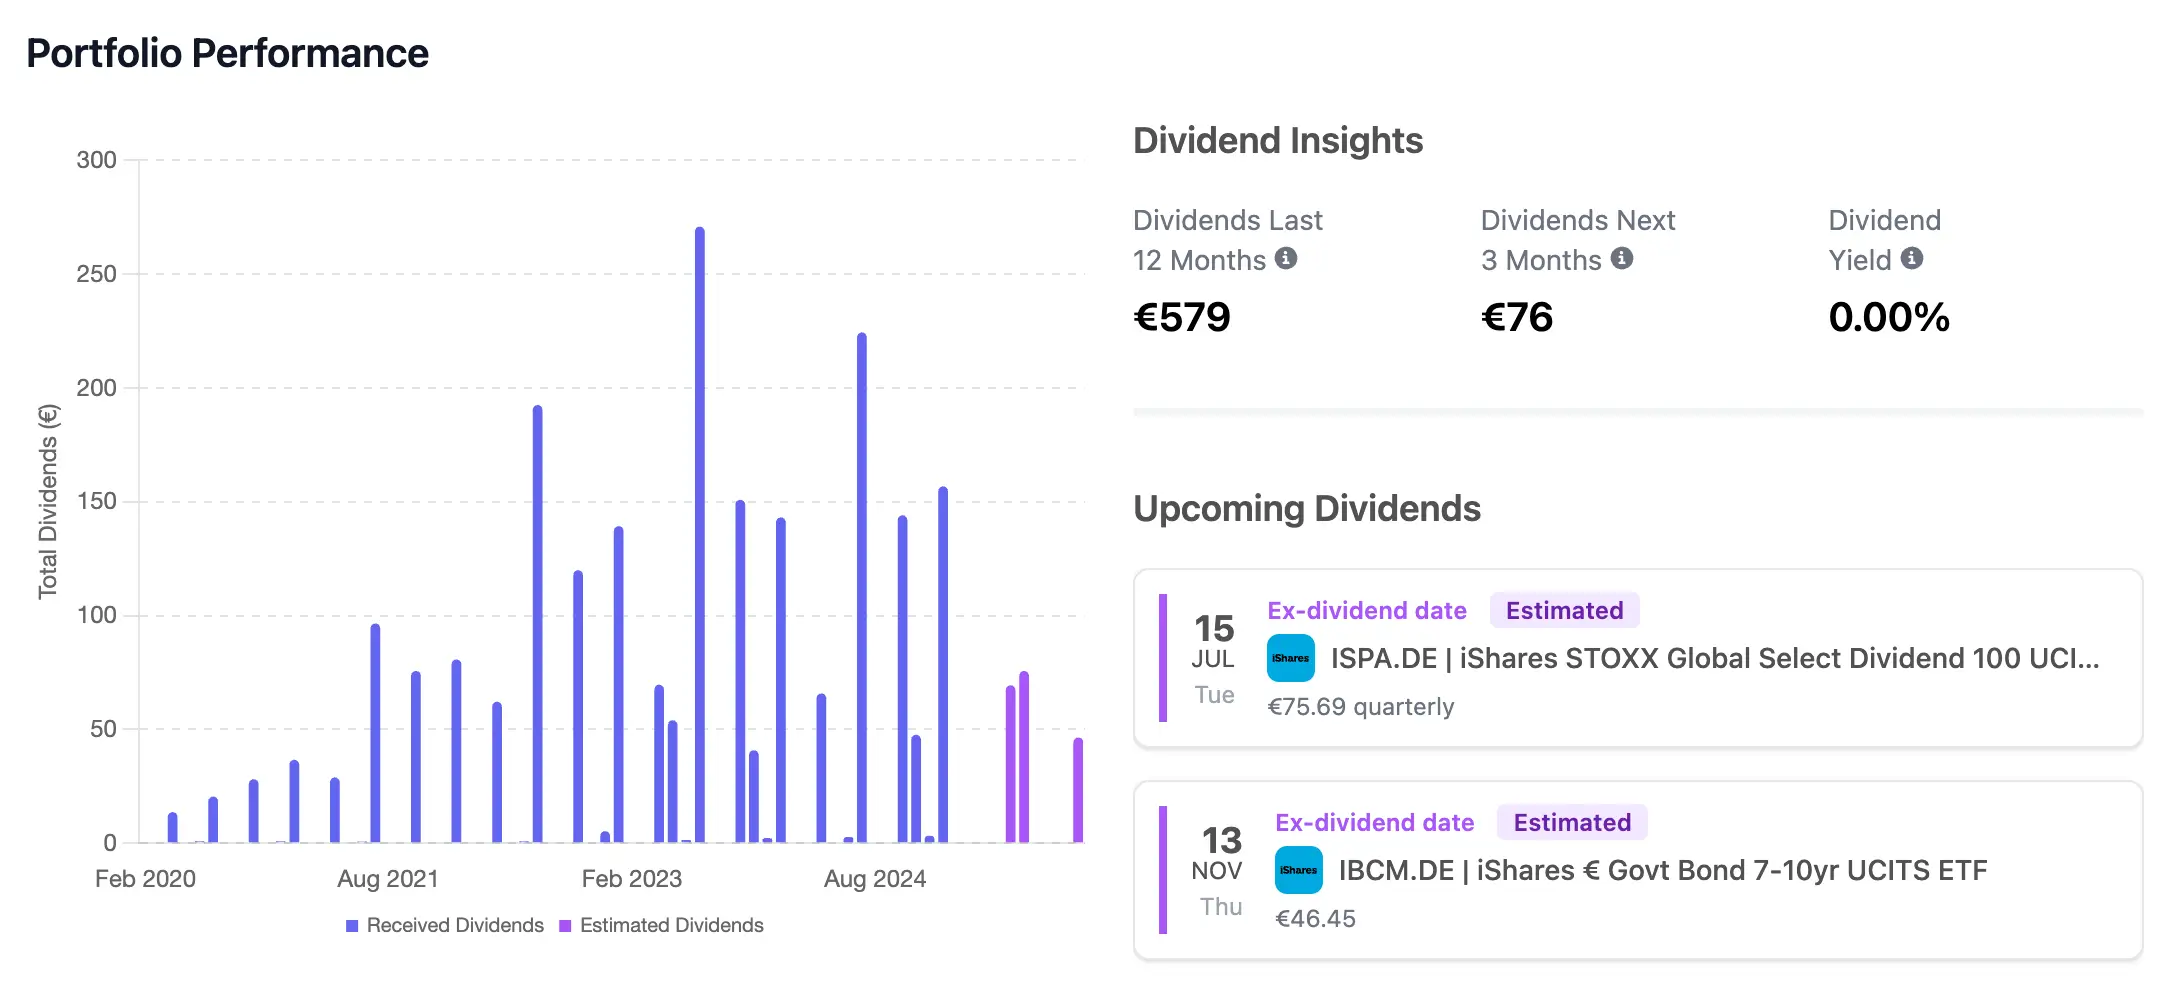This screenshot has width=2170, height=992.
Task: Click the 15 JUL date block
Action: click(x=1214, y=658)
